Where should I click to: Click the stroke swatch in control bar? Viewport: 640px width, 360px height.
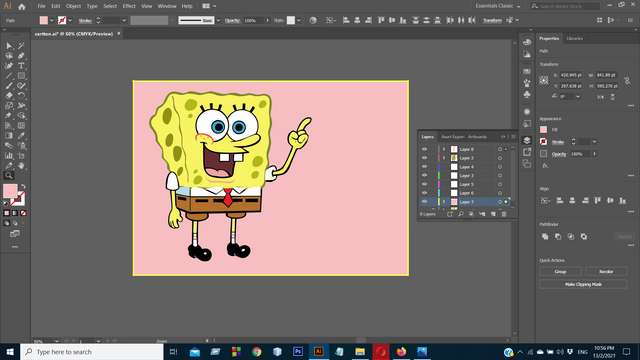[x=62, y=20]
